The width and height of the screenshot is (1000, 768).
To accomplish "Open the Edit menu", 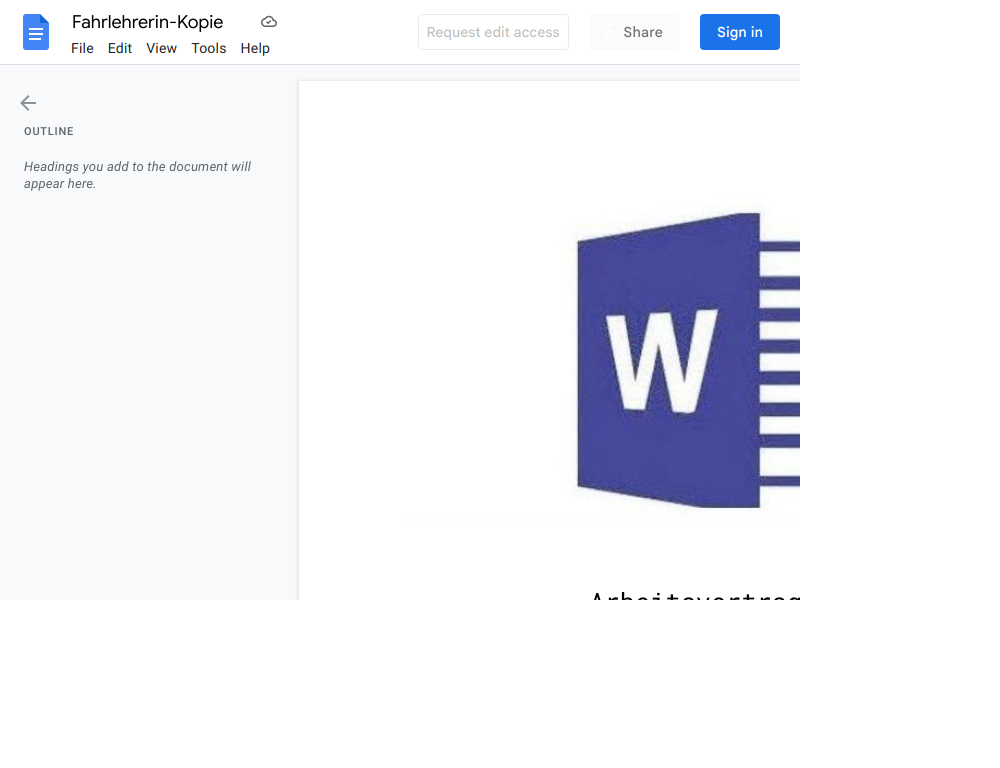I will tap(120, 48).
